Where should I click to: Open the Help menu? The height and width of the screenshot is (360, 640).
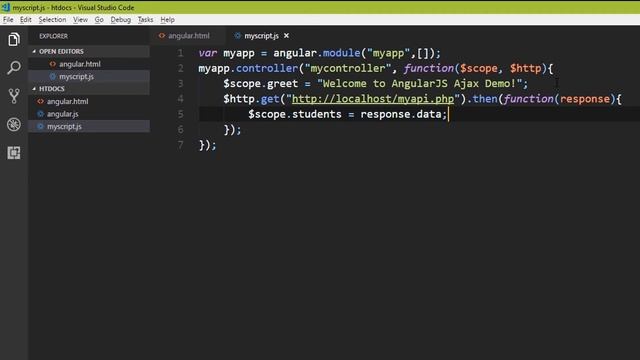pos(167,20)
